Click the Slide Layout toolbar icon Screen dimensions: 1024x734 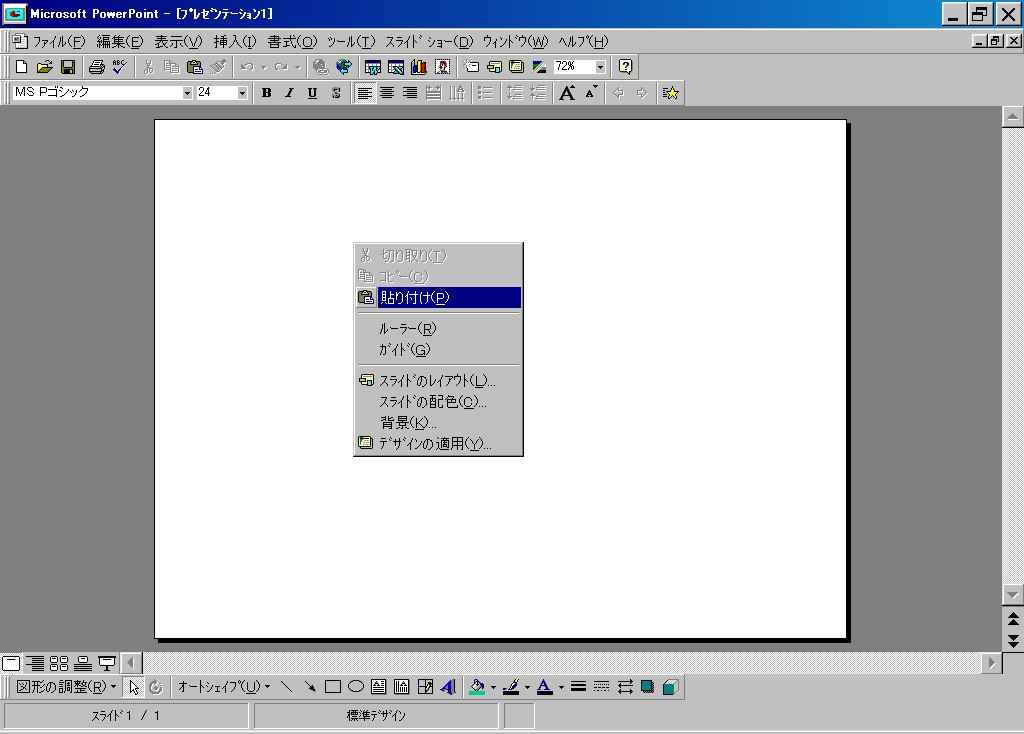point(494,67)
